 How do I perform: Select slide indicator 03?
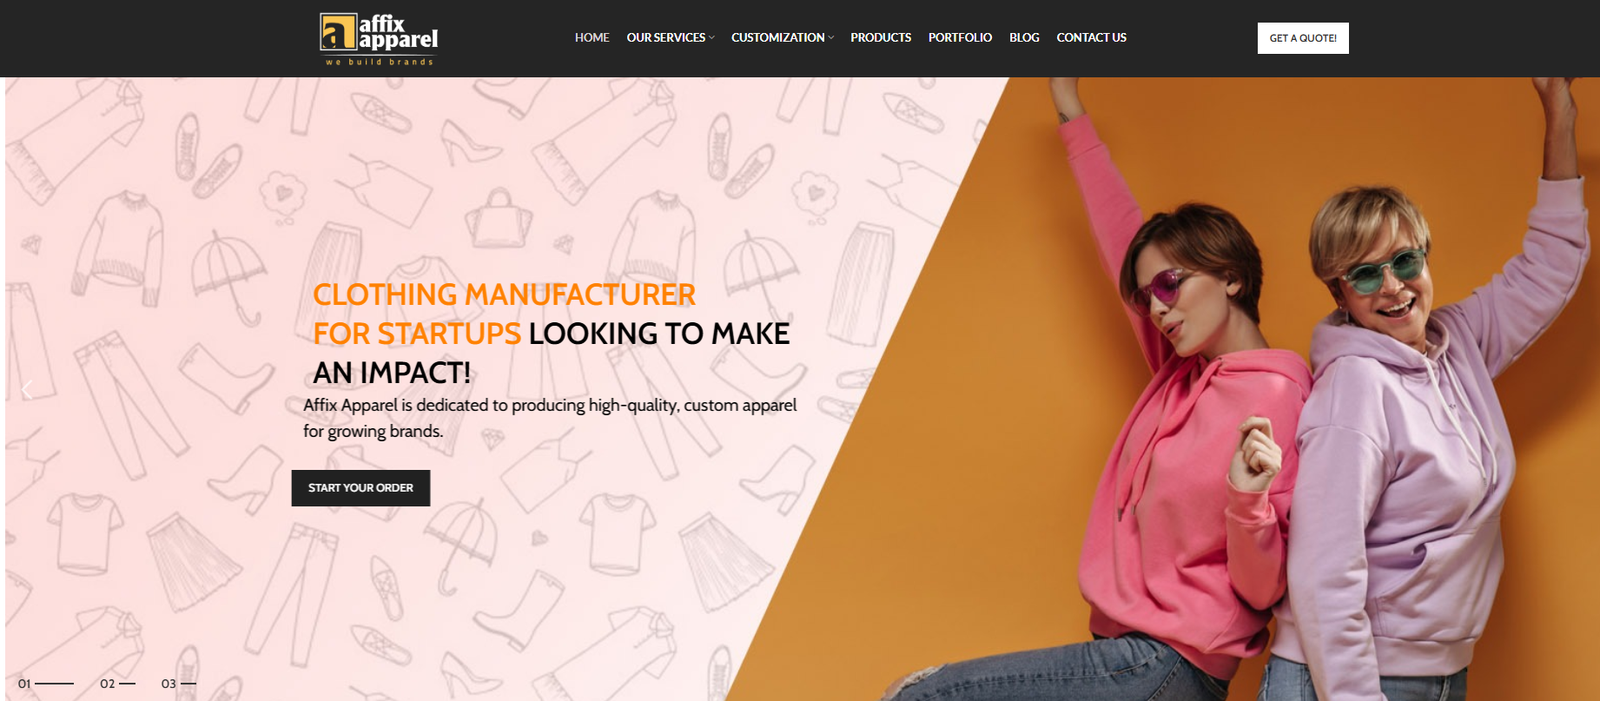pyautogui.click(x=179, y=684)
